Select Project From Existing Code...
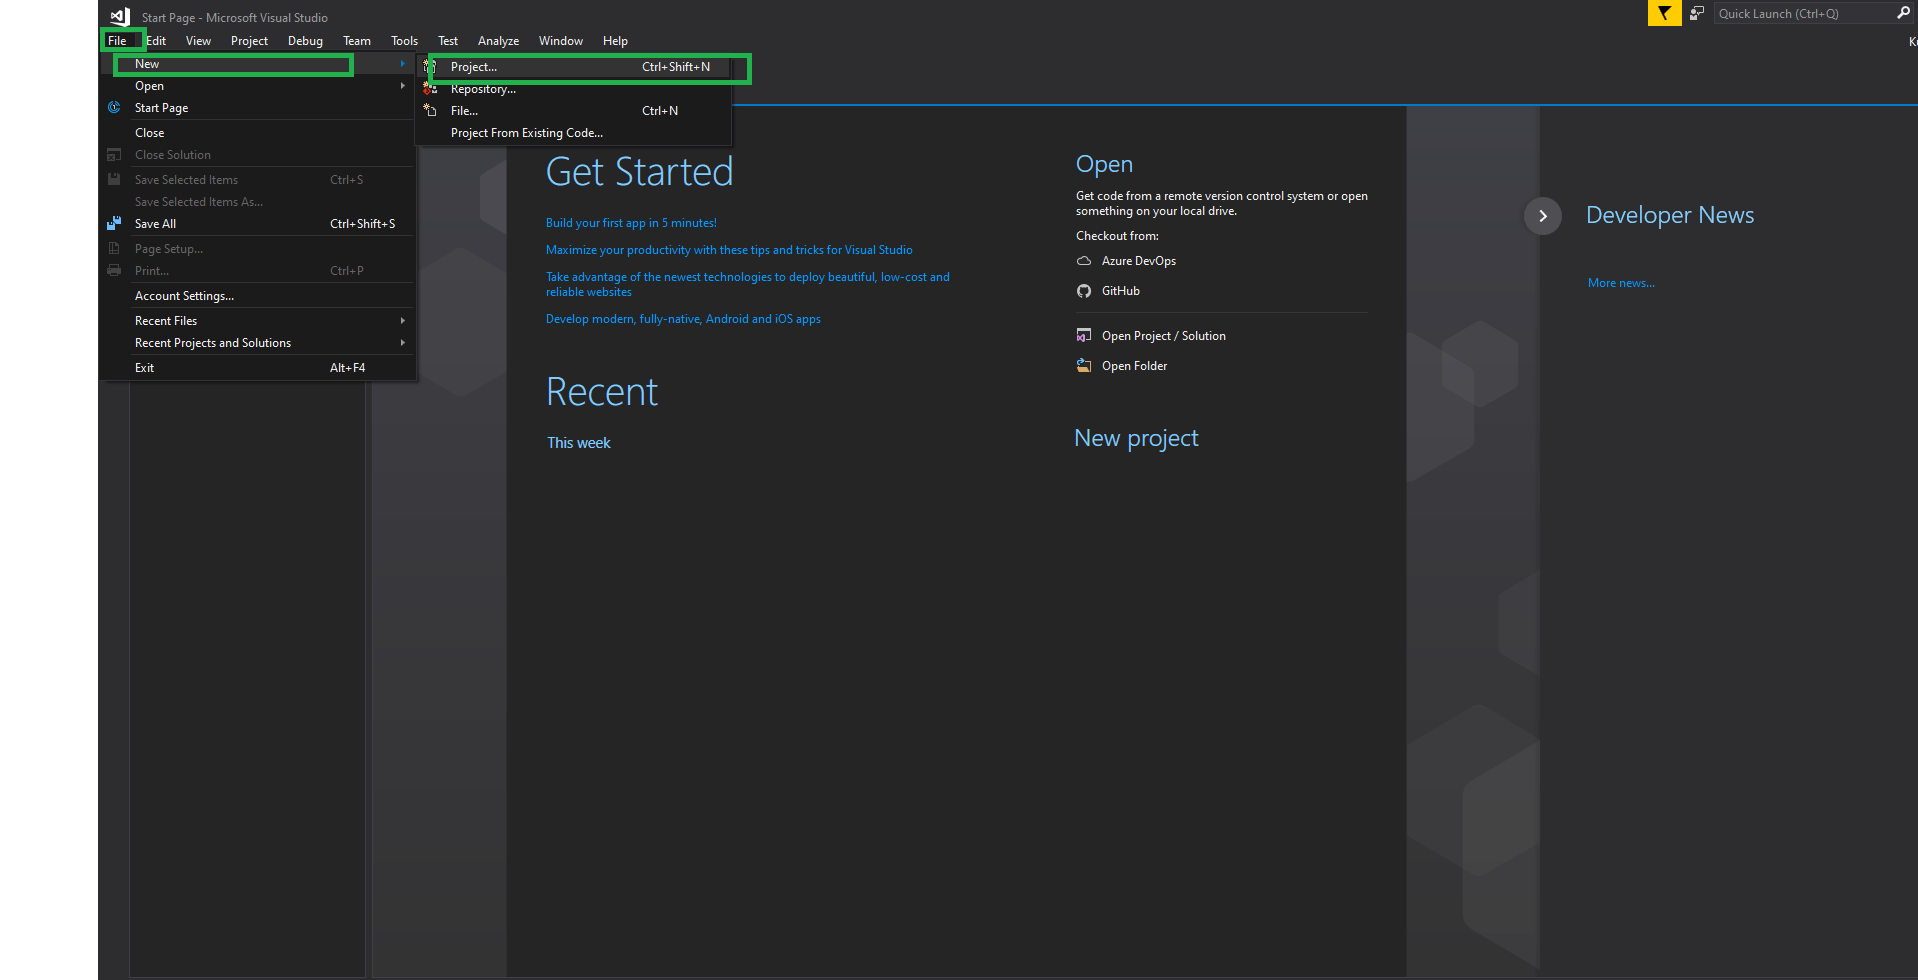 point(574,133)
